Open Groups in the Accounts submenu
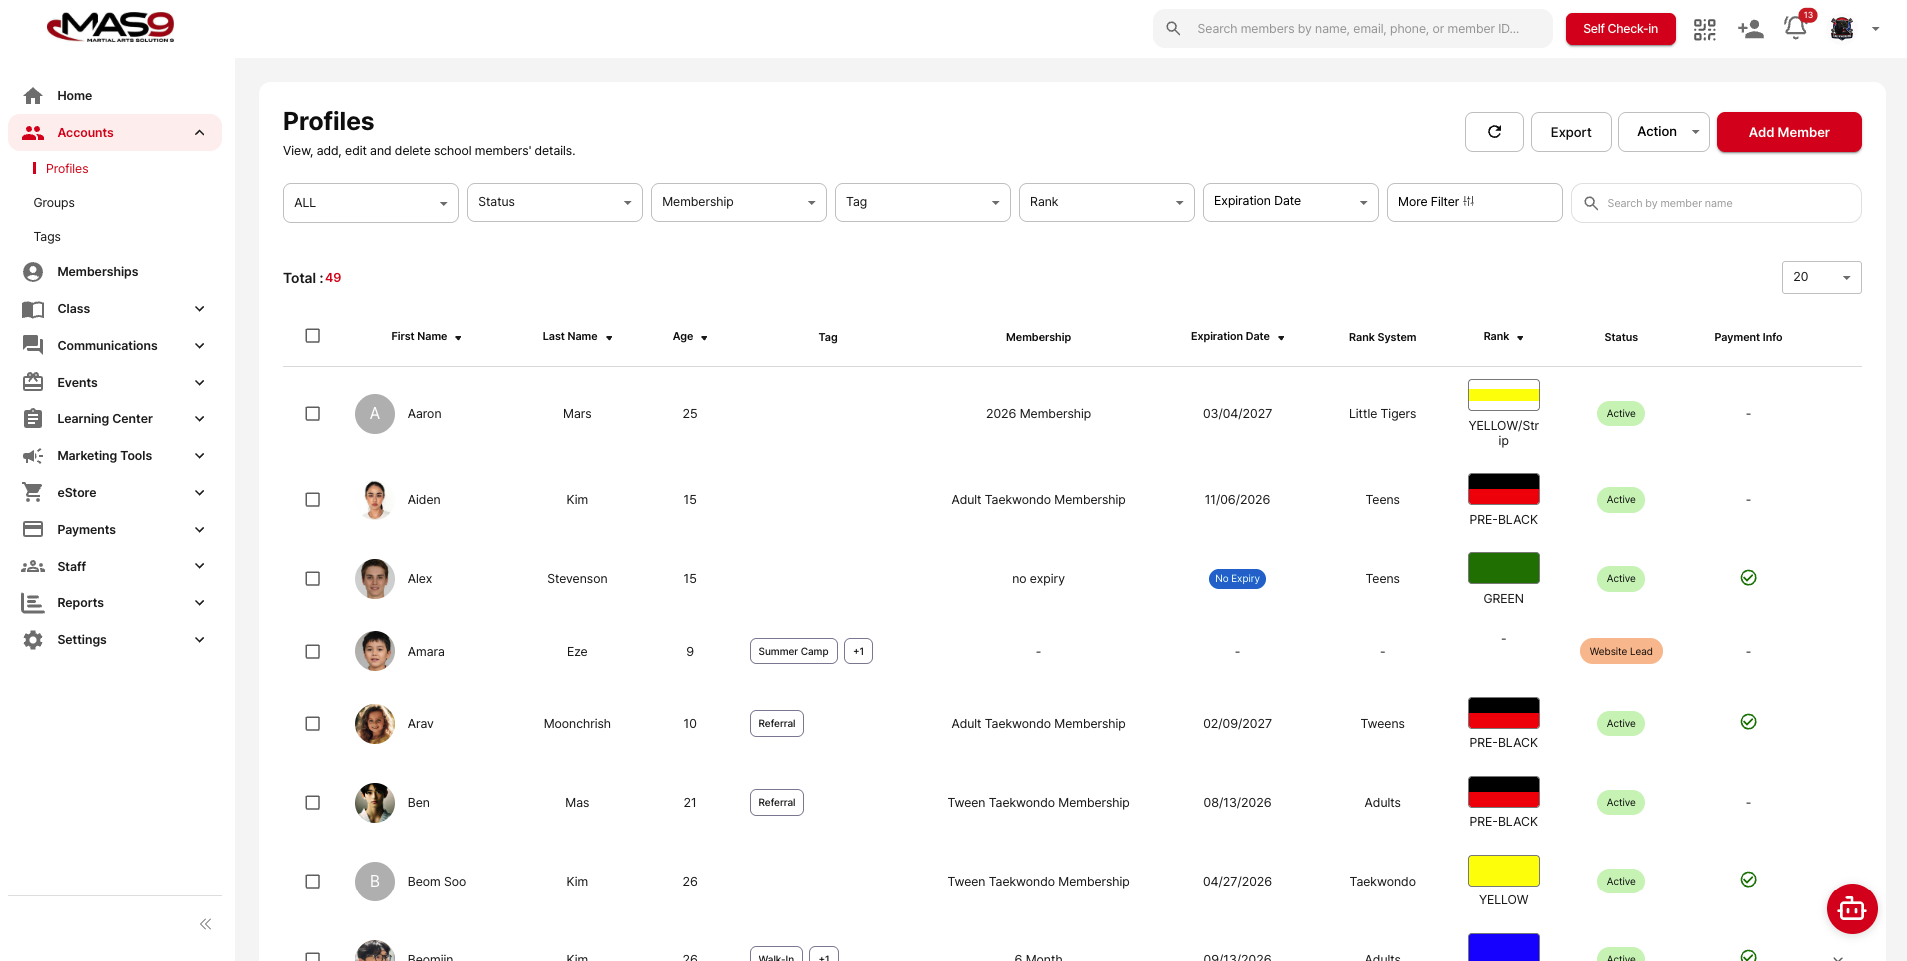The height and width of the screenshot is (961, 1907). coord(54,203)
